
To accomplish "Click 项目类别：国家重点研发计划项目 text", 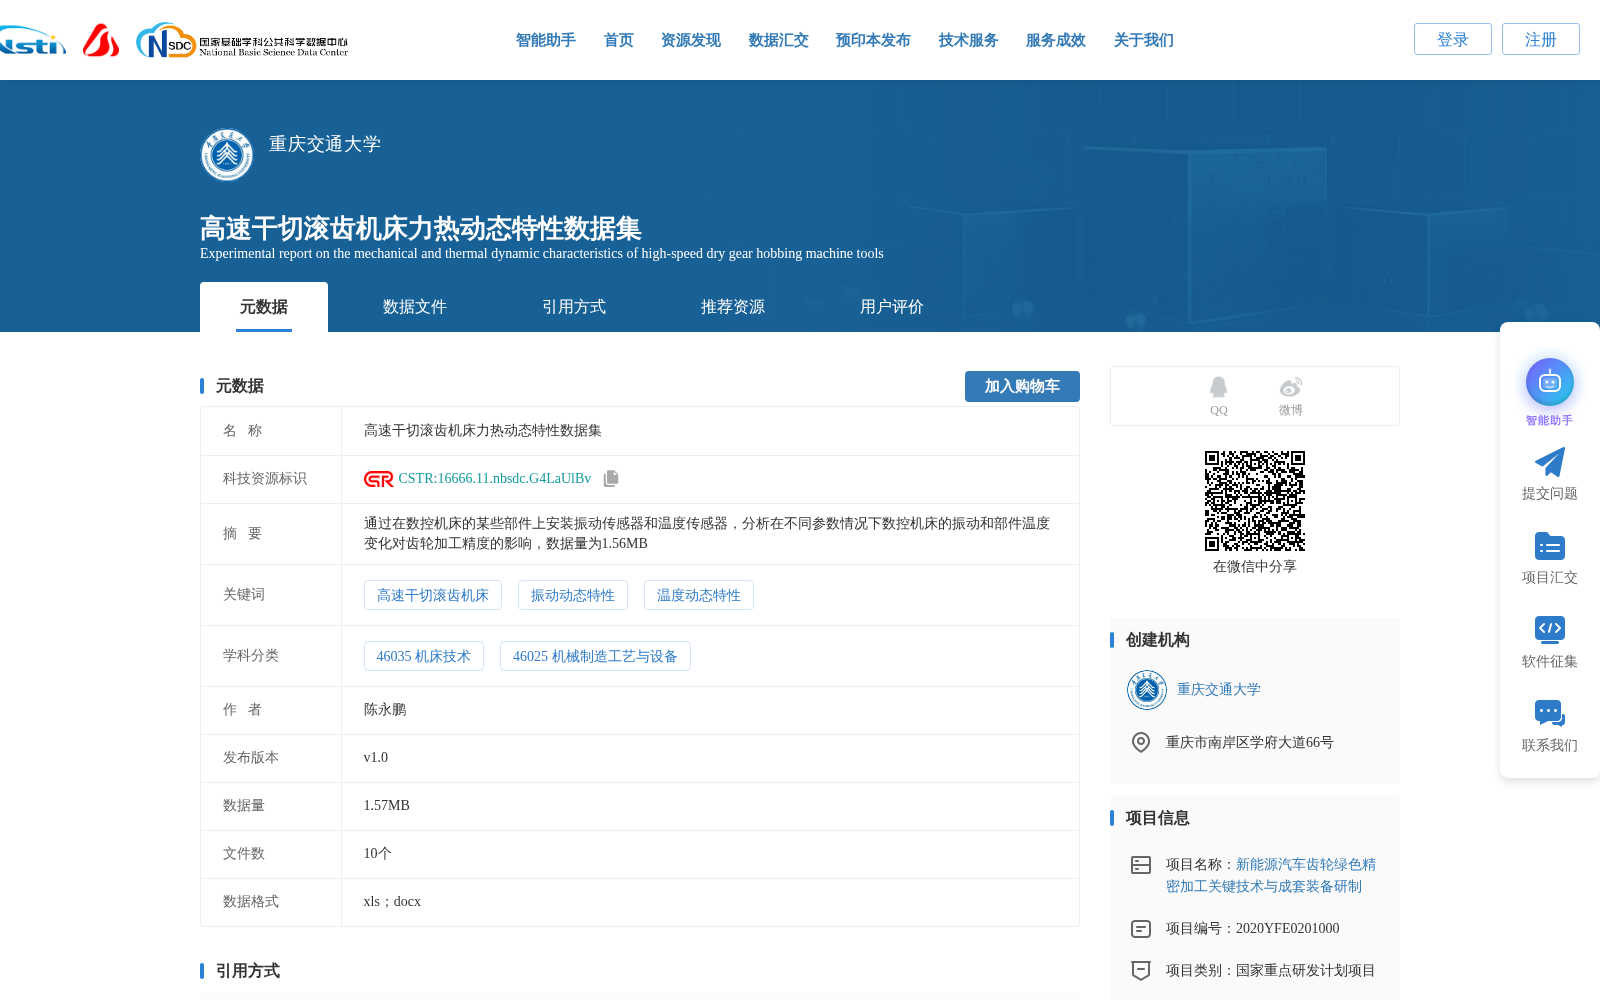I will pos(1271,970).
